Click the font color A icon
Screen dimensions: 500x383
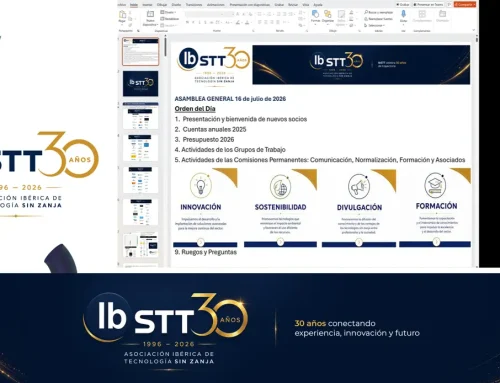pos(247,22)
